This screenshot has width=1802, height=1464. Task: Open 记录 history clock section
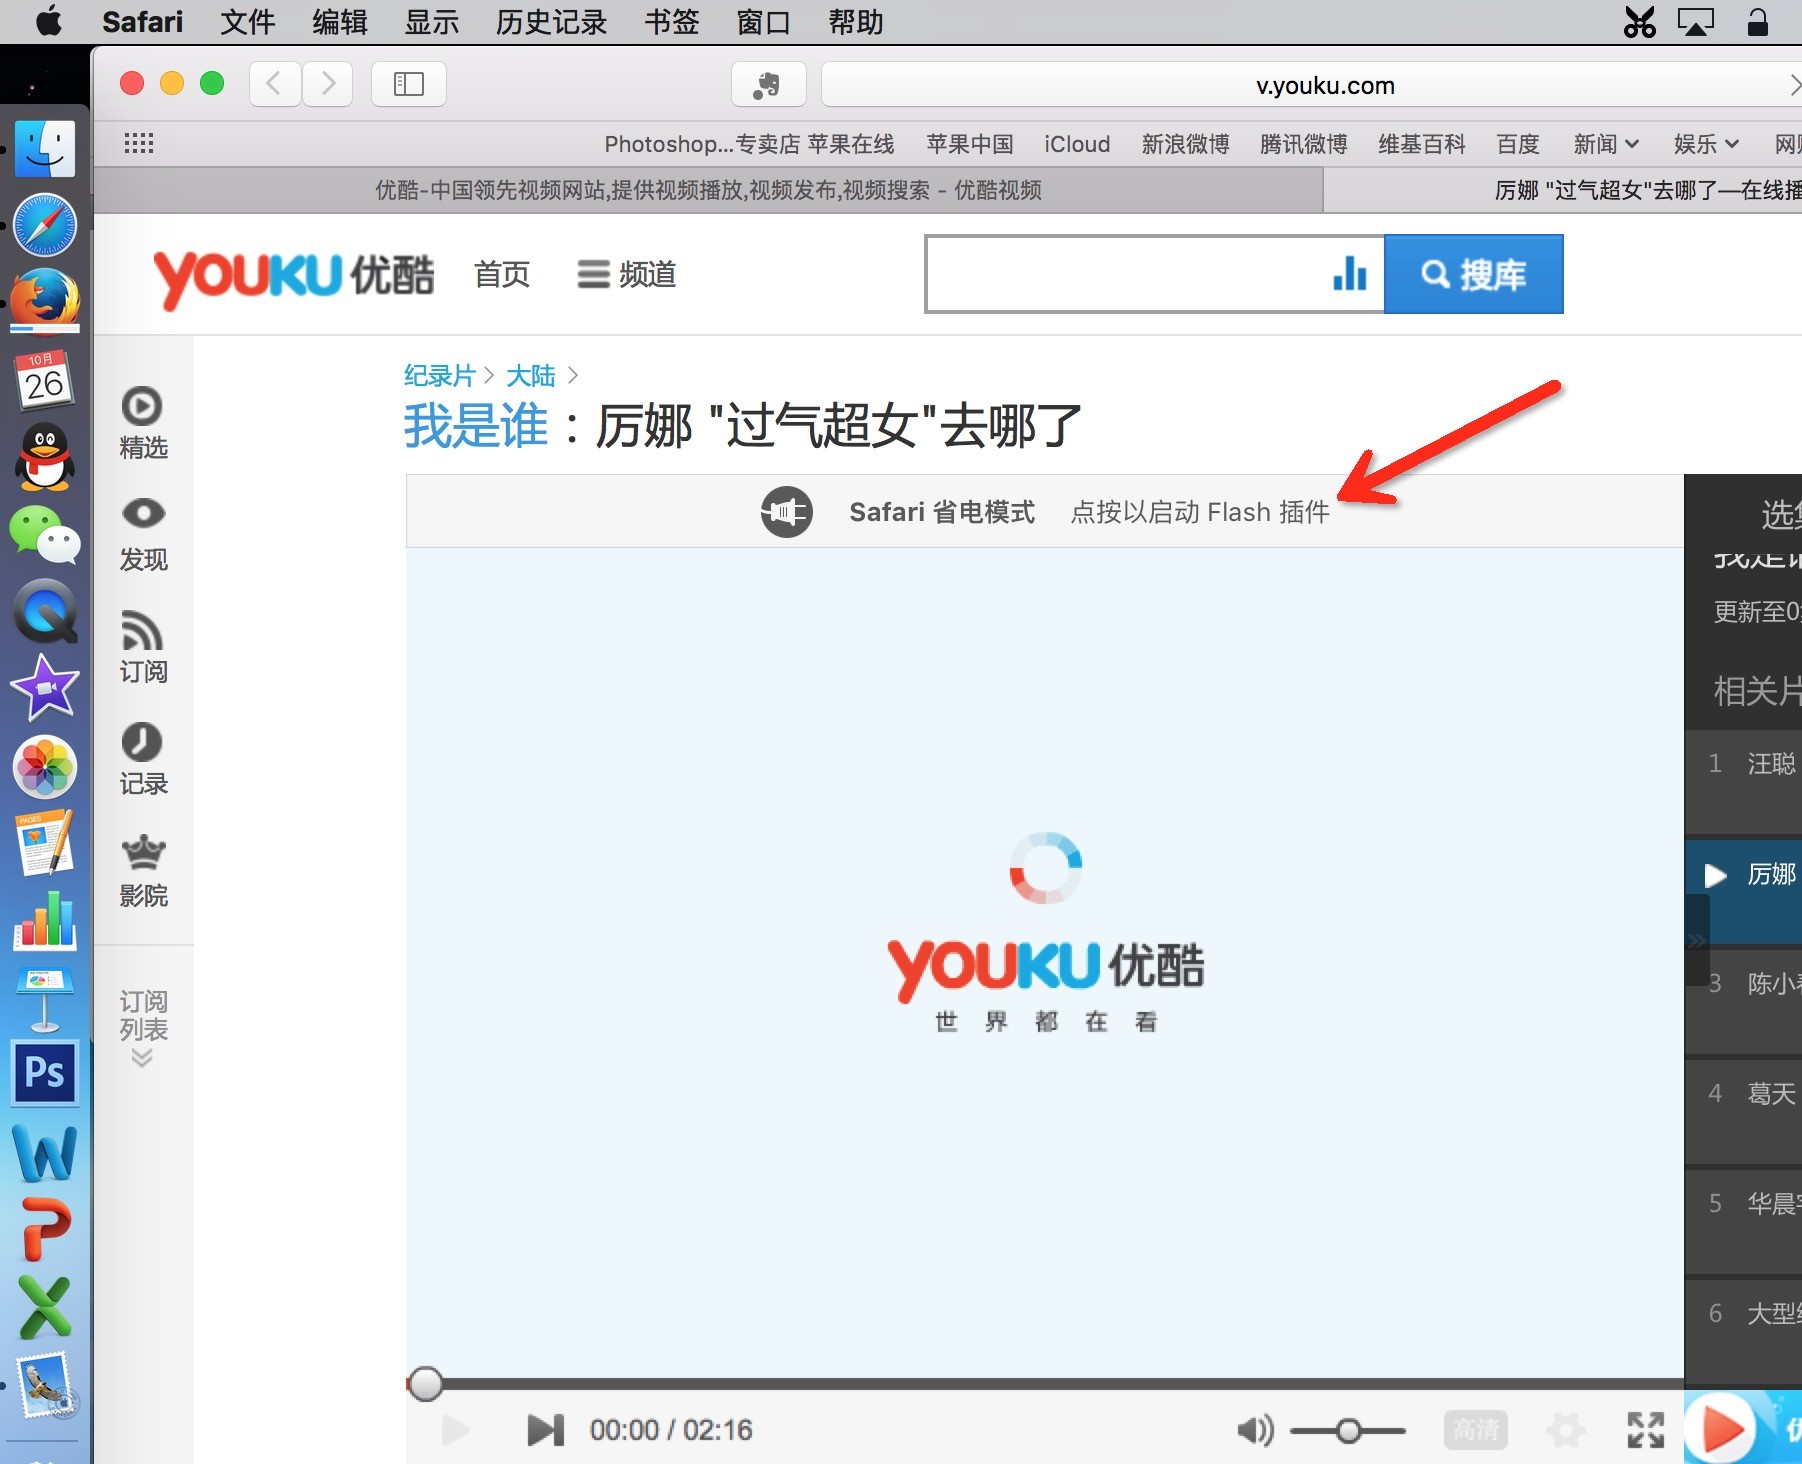(x=143, y=759)
